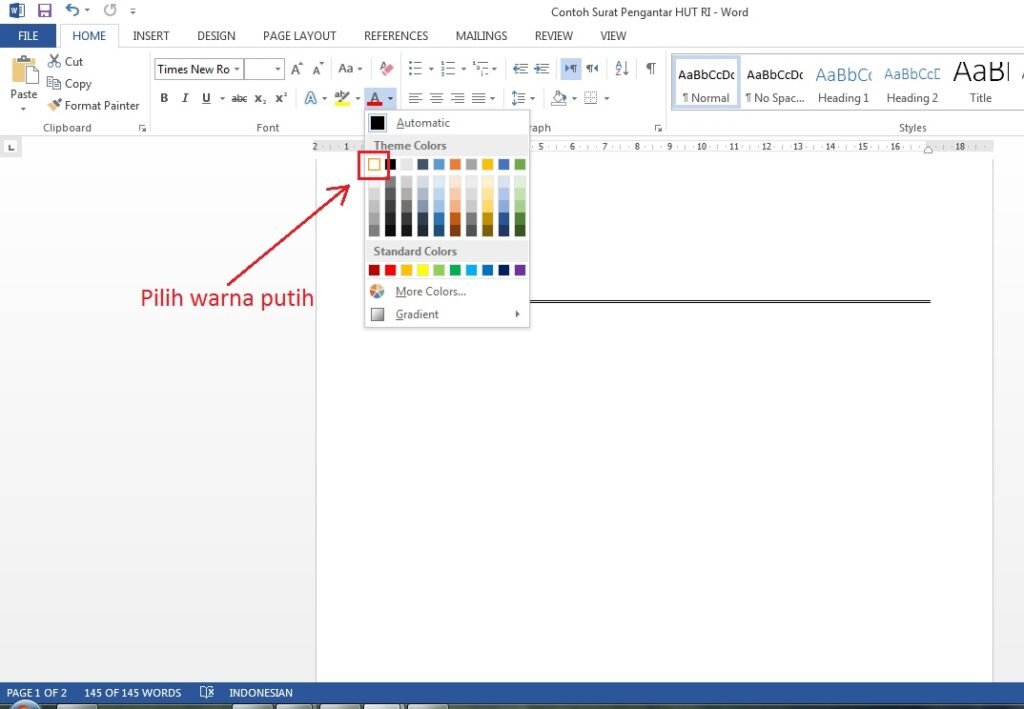Apply the Heading 1 style
This screenshot has height=709, width=1024.
[x=843, y=84]
